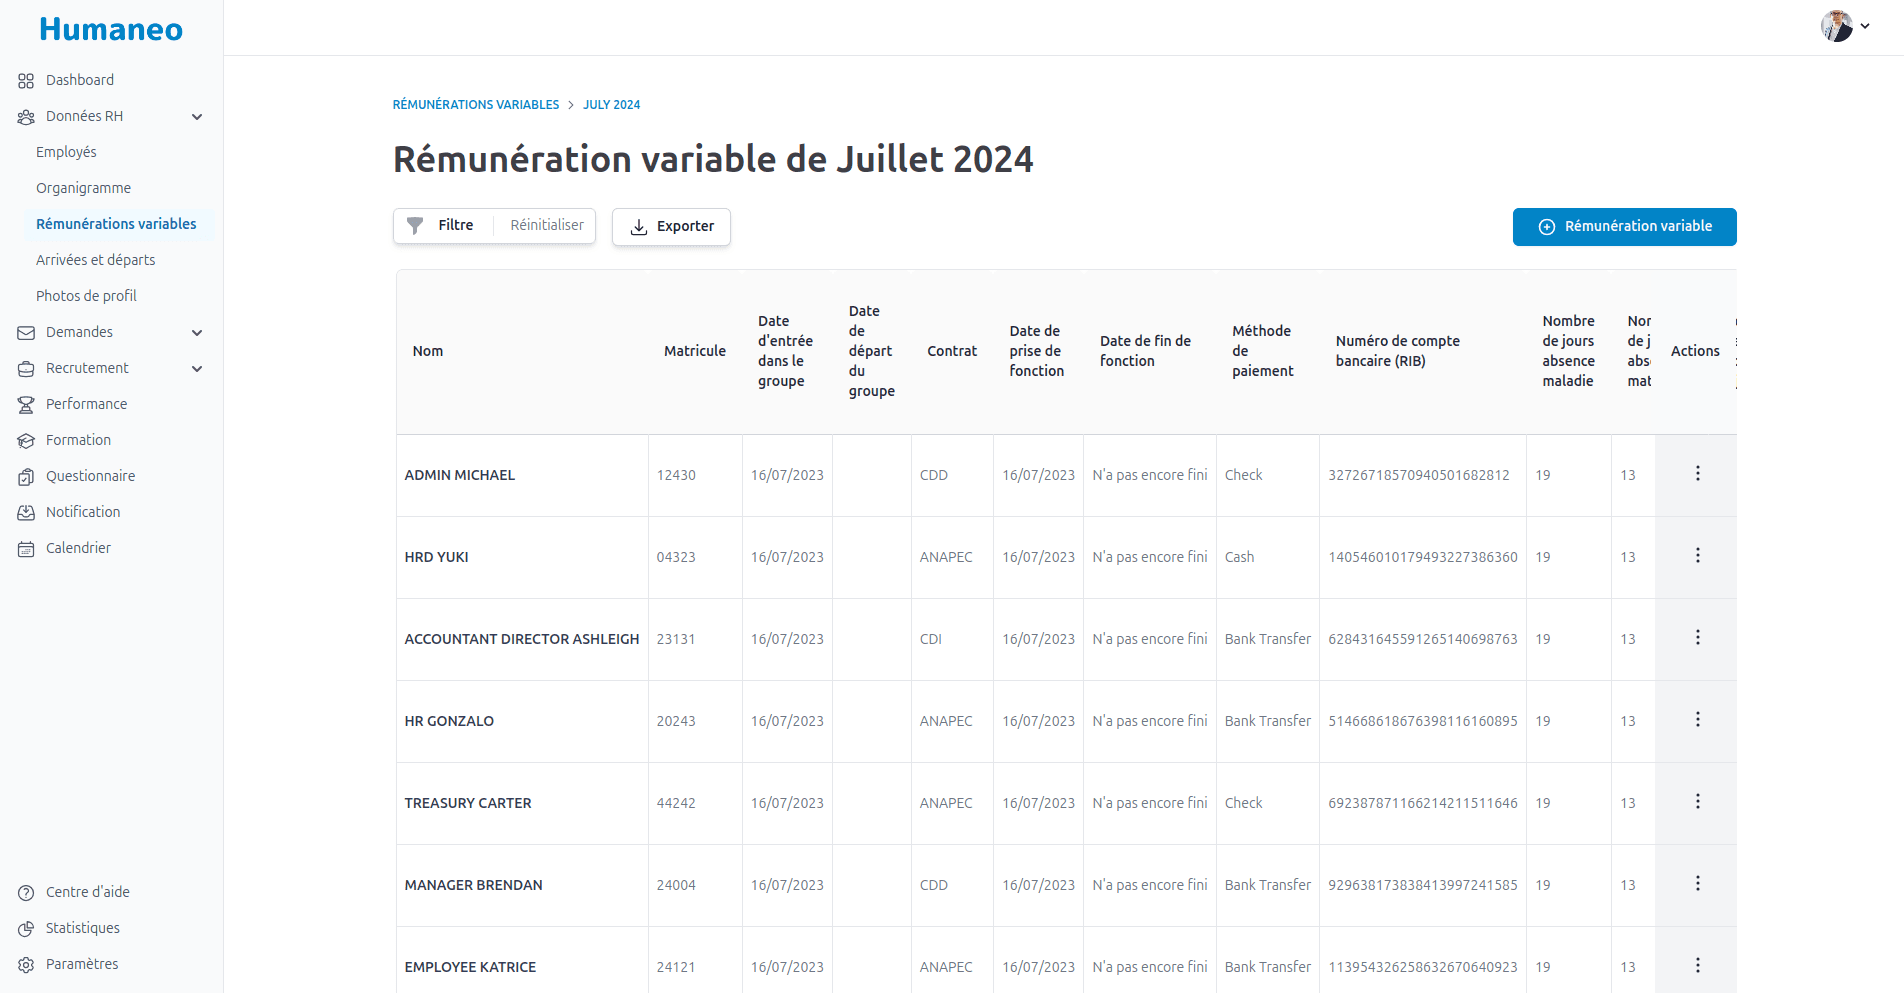This screenshot has height=993, width=1904.
Task: Click the Formation graduation cap icon
Action: click(x=26, y=441)
